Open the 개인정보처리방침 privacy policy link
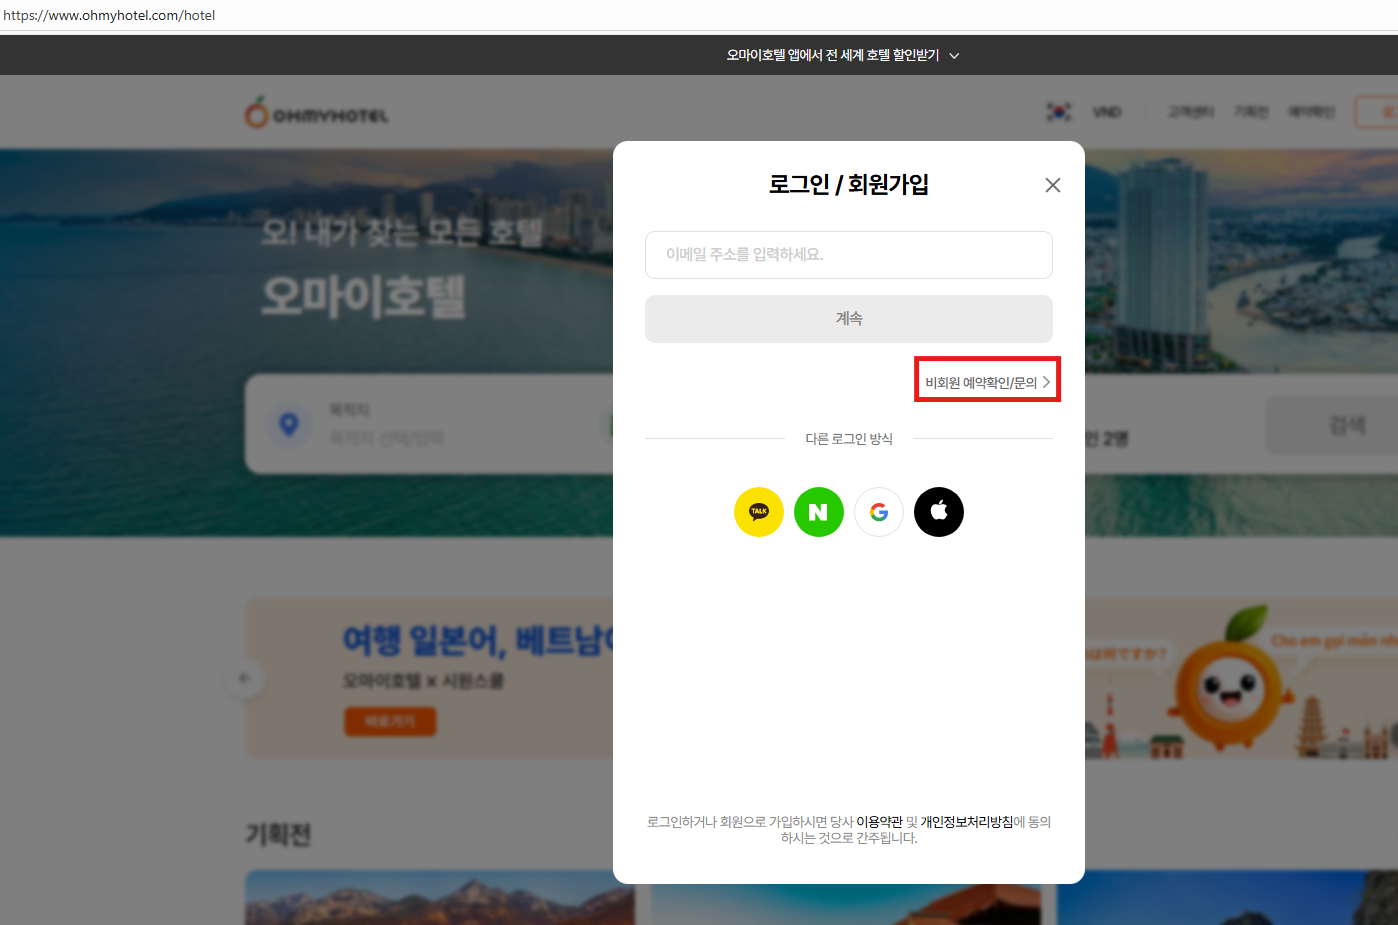This screenshot has height=925, width=1398. tap(966, 822)
